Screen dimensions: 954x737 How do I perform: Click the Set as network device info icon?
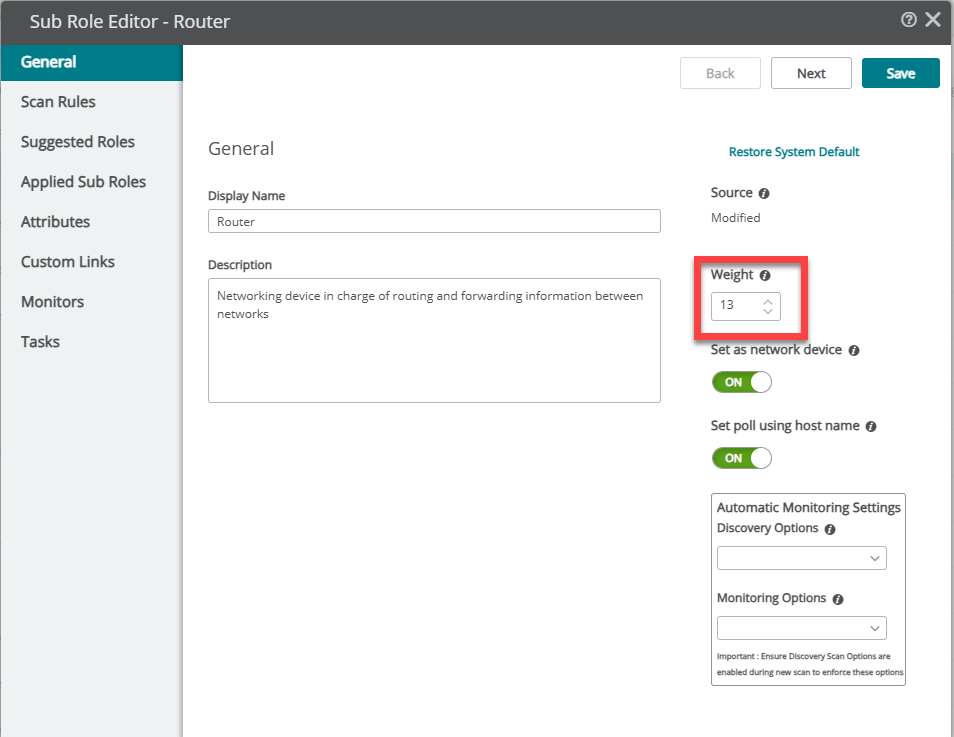pyautogui.click(x=854, y=351)
